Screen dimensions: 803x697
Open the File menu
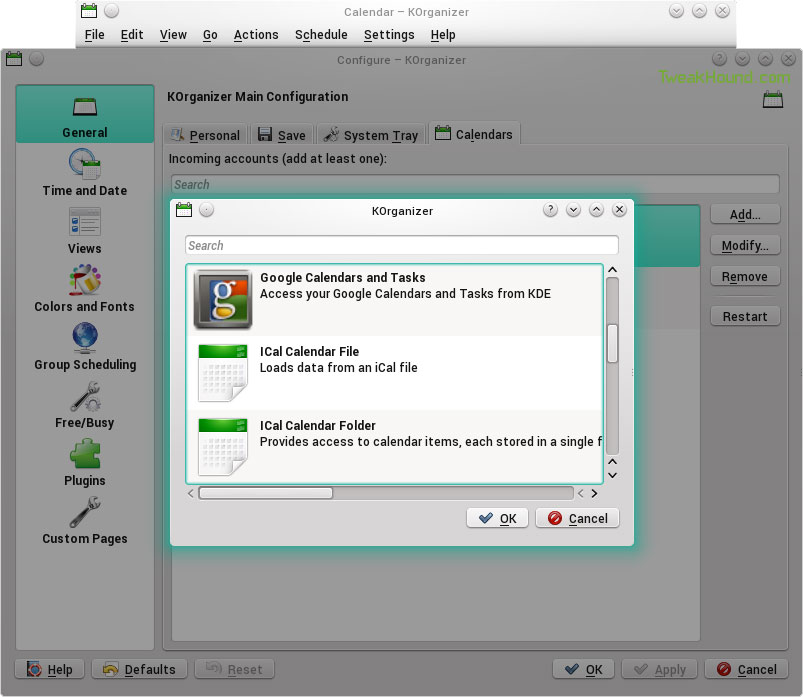pyautogui.click(x=94, y=35)
